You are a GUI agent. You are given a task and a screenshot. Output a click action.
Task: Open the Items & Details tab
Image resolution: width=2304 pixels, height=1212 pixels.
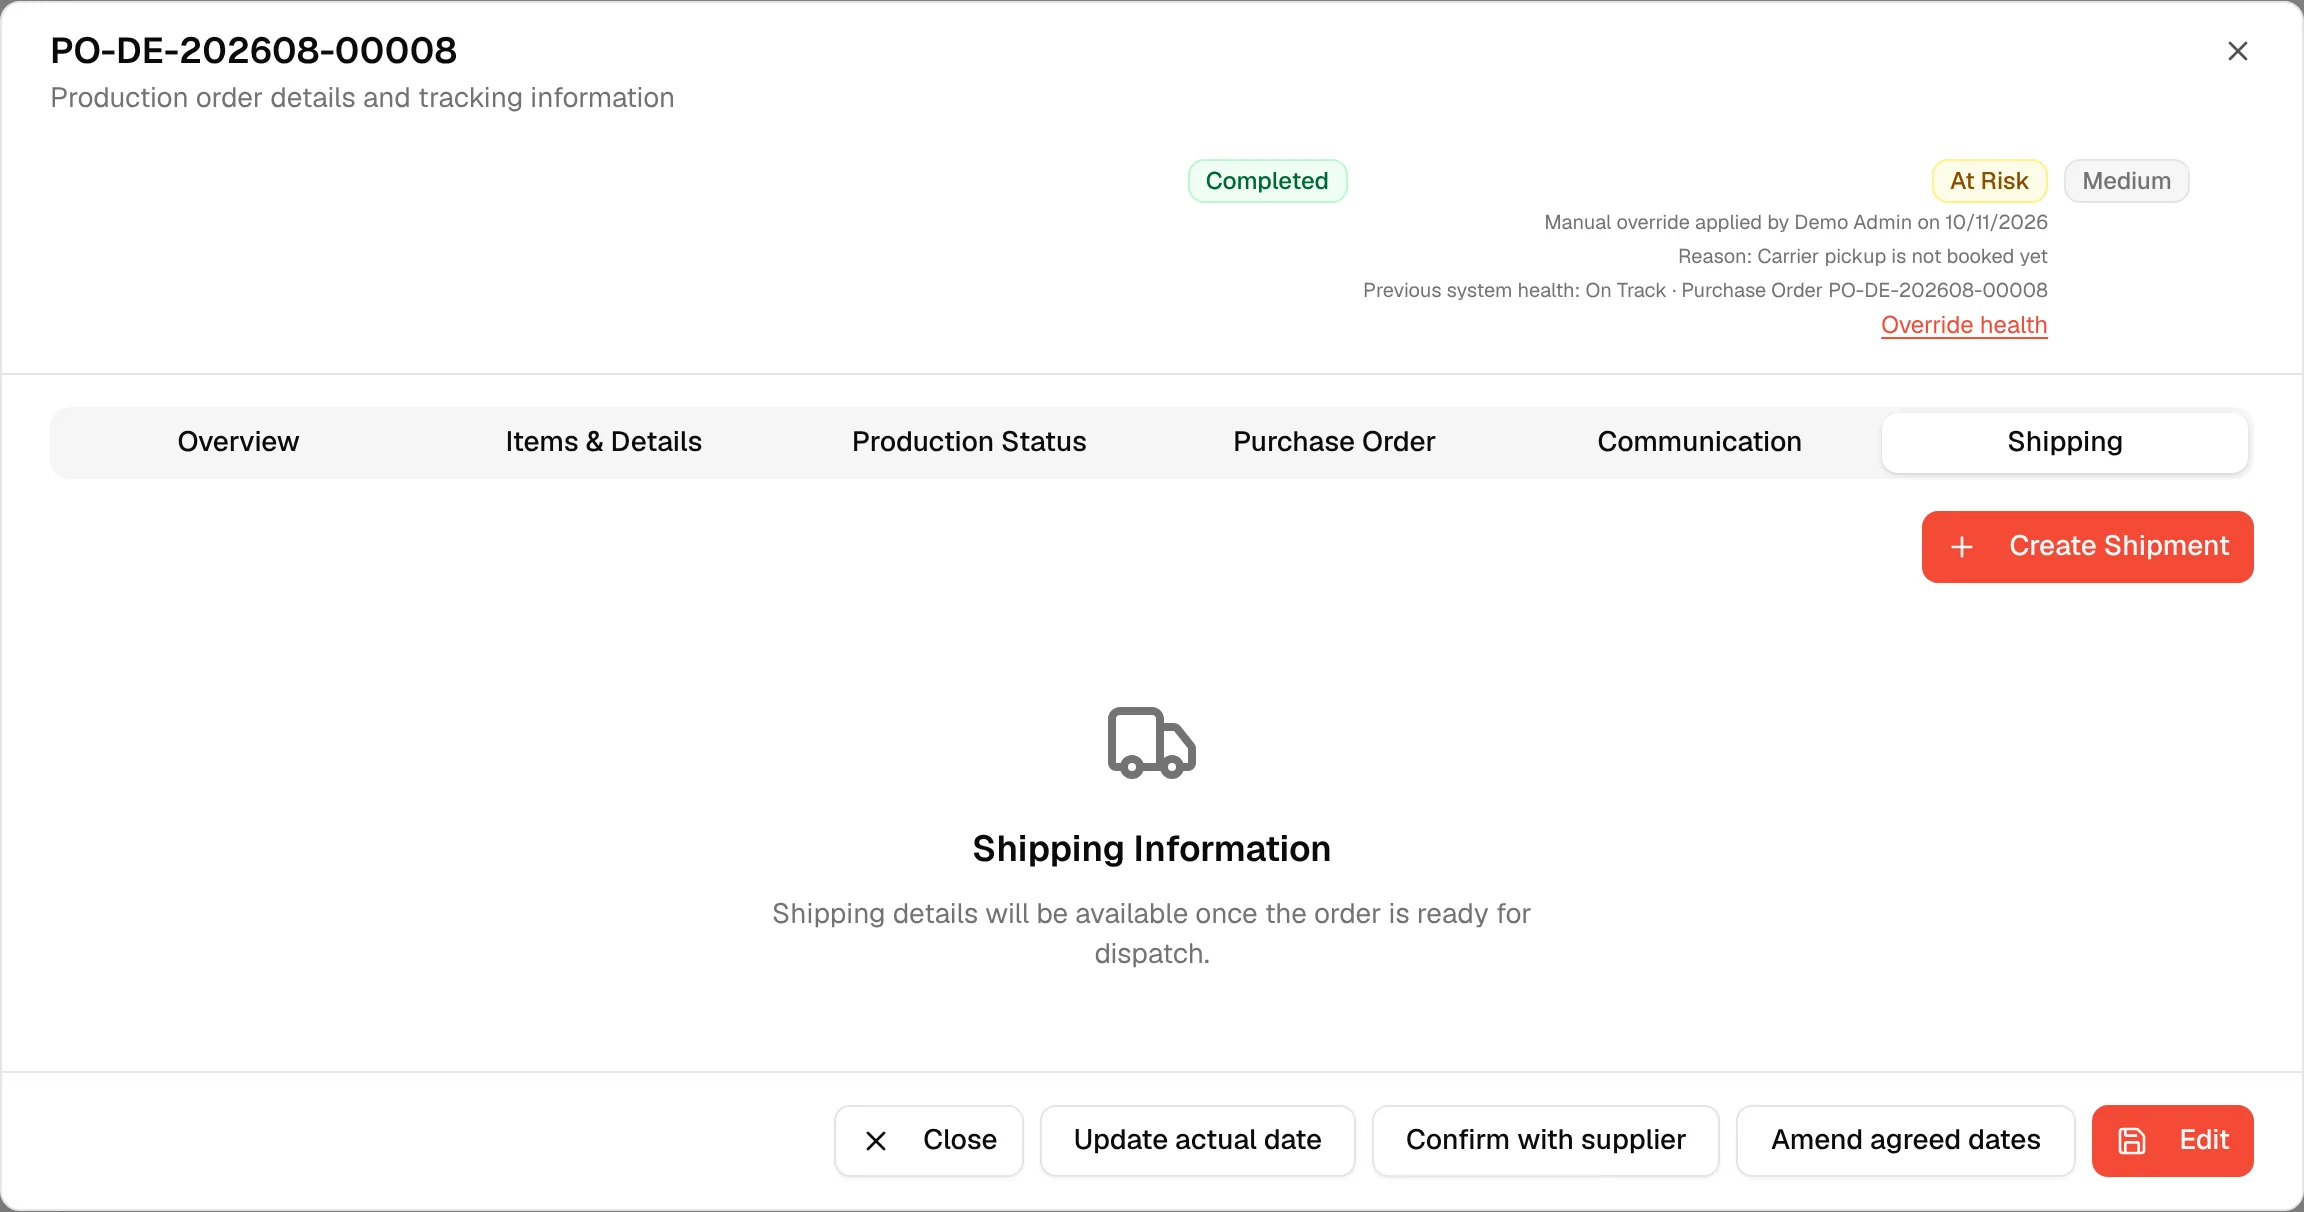click(603, 442)
